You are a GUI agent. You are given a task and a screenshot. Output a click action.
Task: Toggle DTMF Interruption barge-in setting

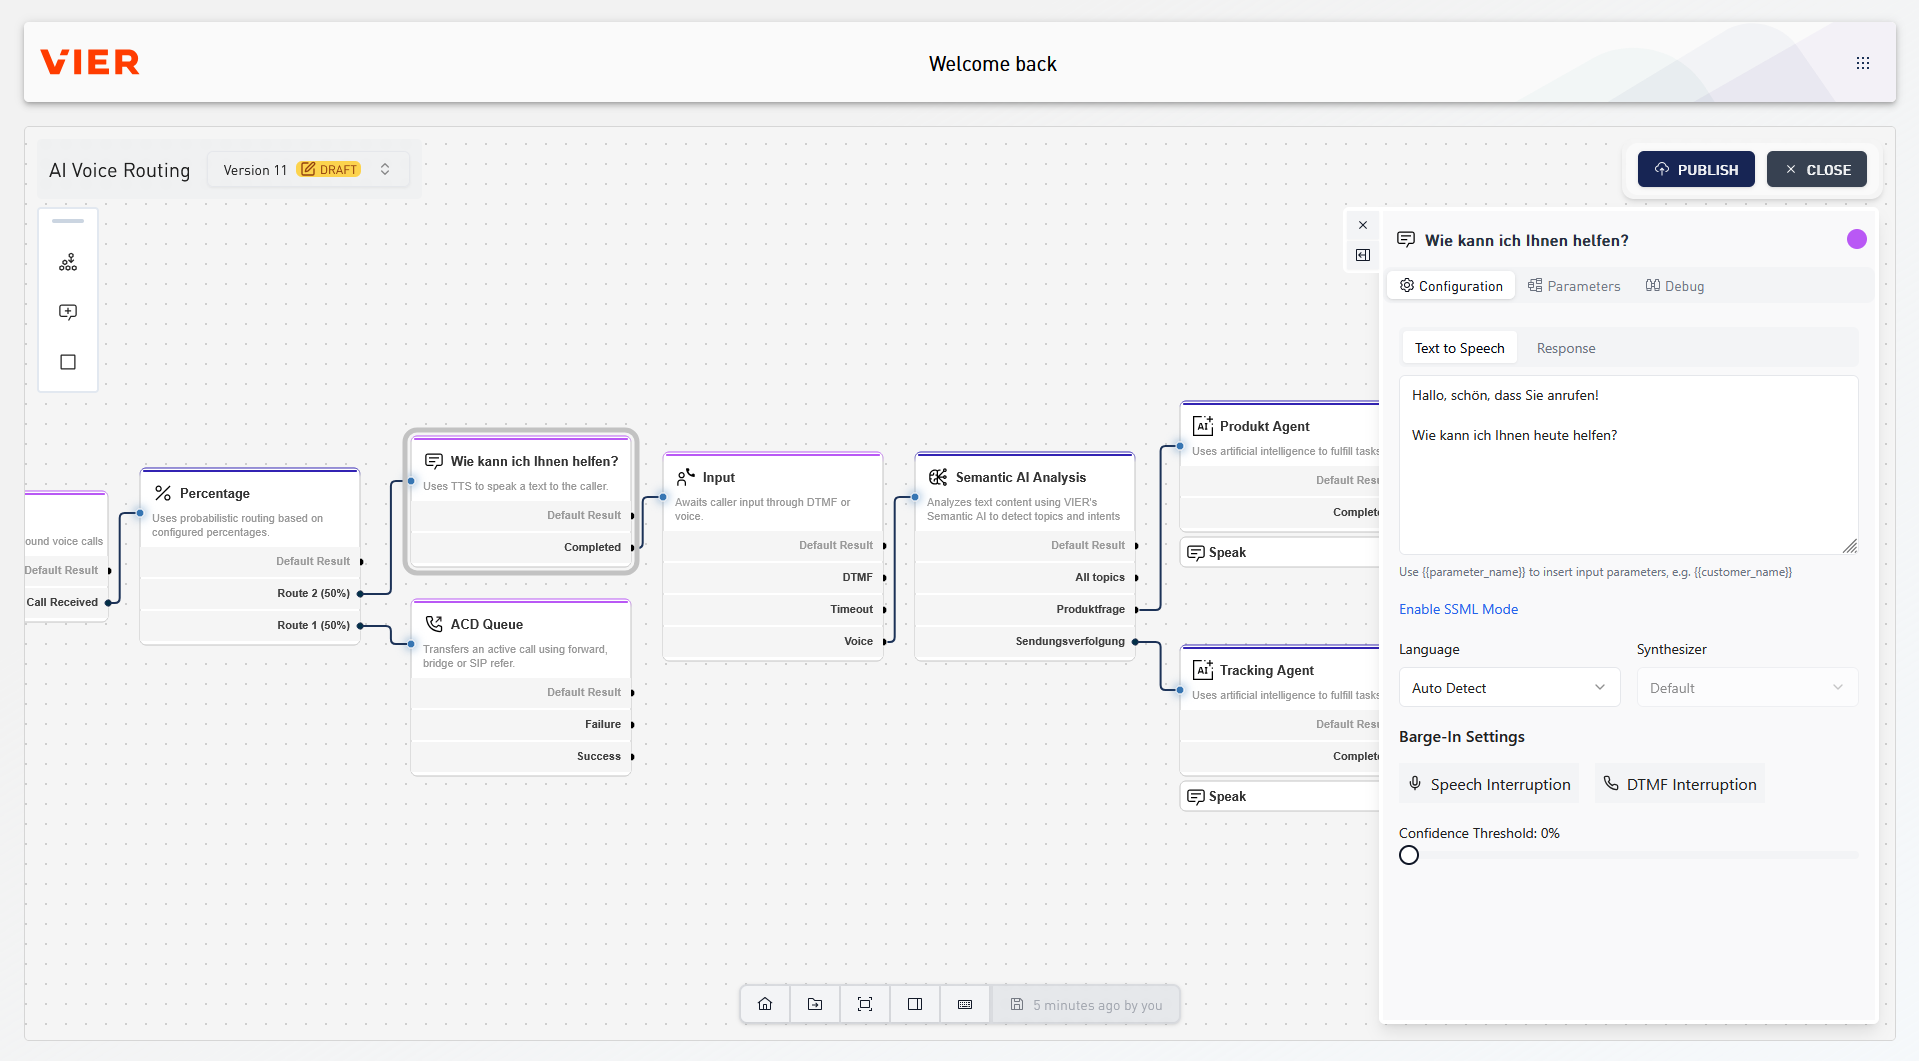coord(1679,784)
